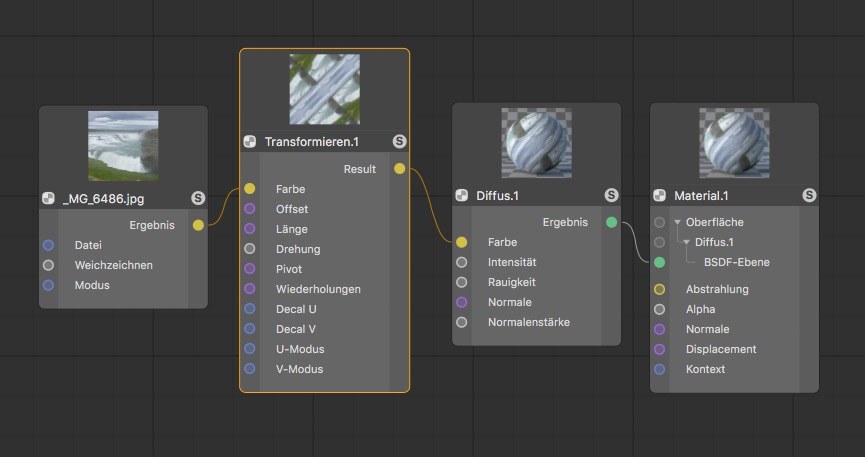Click the checker icon beside _MG_6486.jpg title

click(x=49, y=199)
